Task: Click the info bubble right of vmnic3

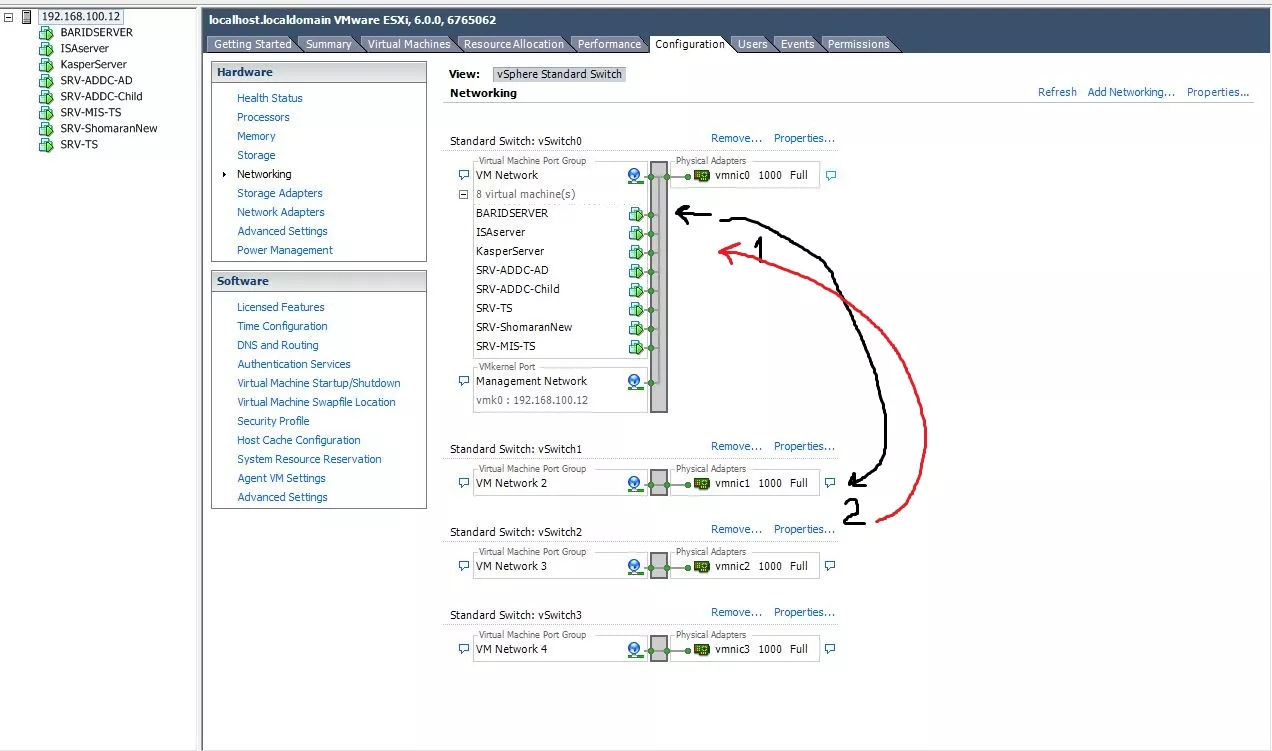Action: (830, 649)
